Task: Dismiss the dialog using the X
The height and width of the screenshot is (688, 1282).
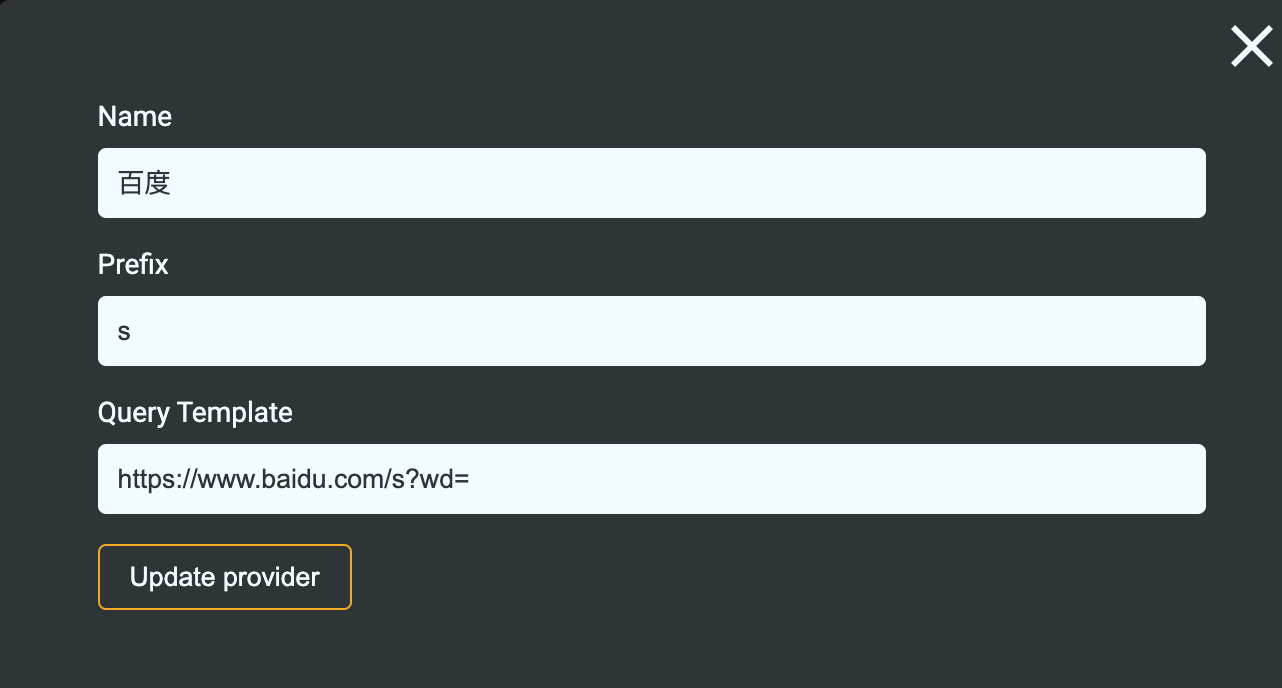Action: (1251, 47)
